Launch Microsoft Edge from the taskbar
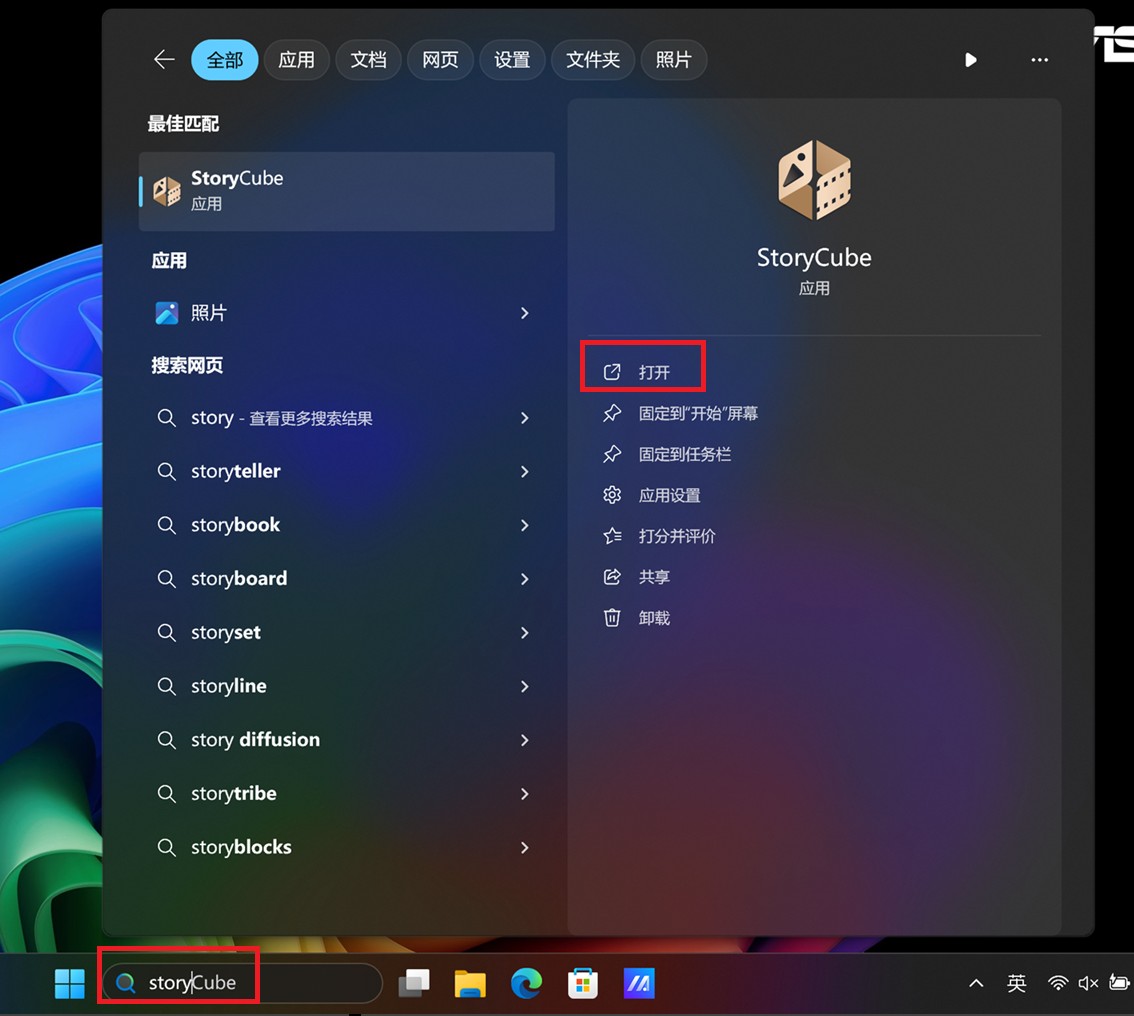This screenshot has width=1134, height=1016. pos(526,983)
